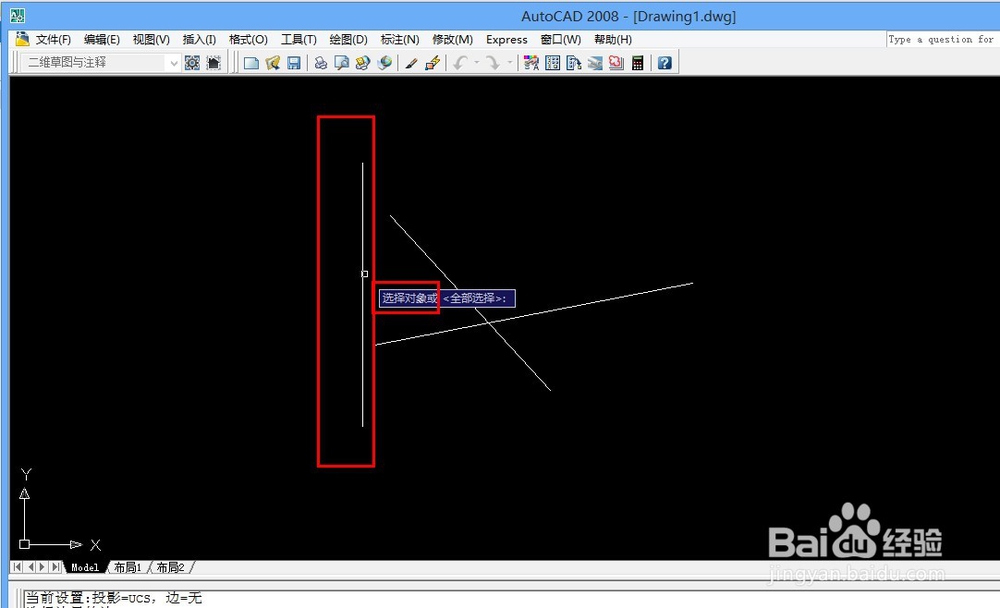Expand the Redo history dropdown arrow
Screen dimensions: 1000x608
[x=510, y=63]
